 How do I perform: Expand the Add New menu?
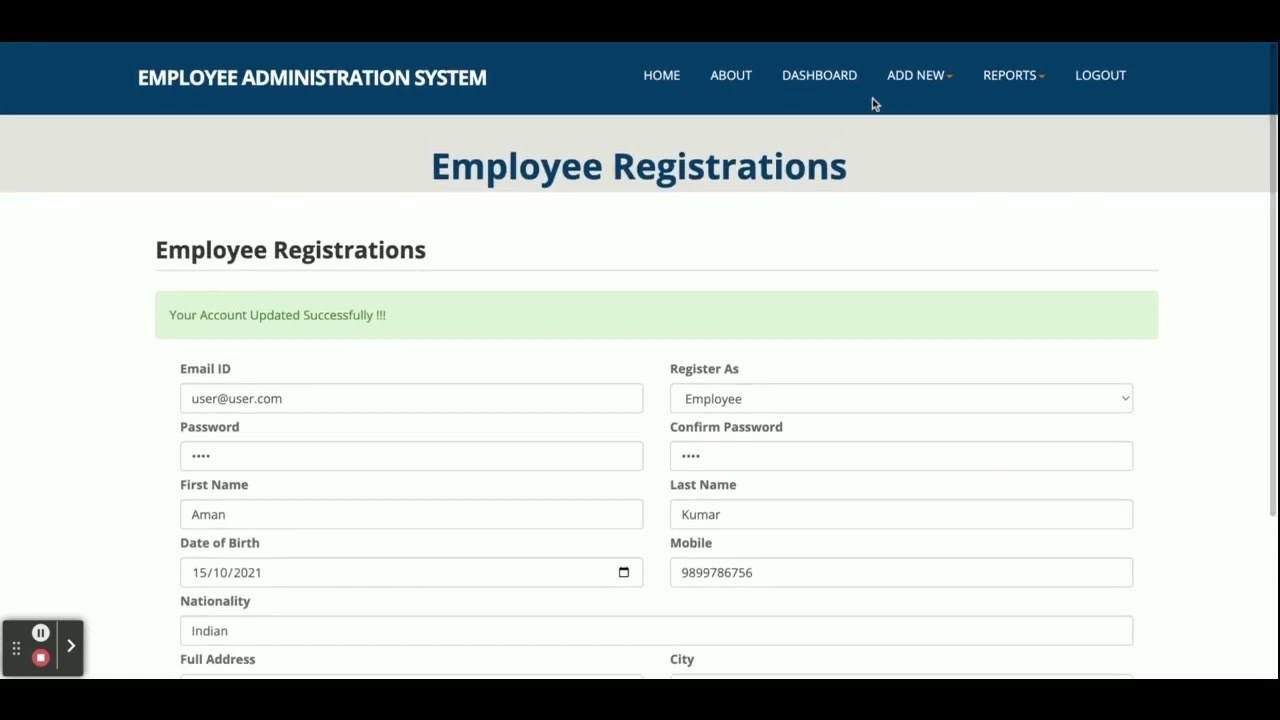pos(919,75)
